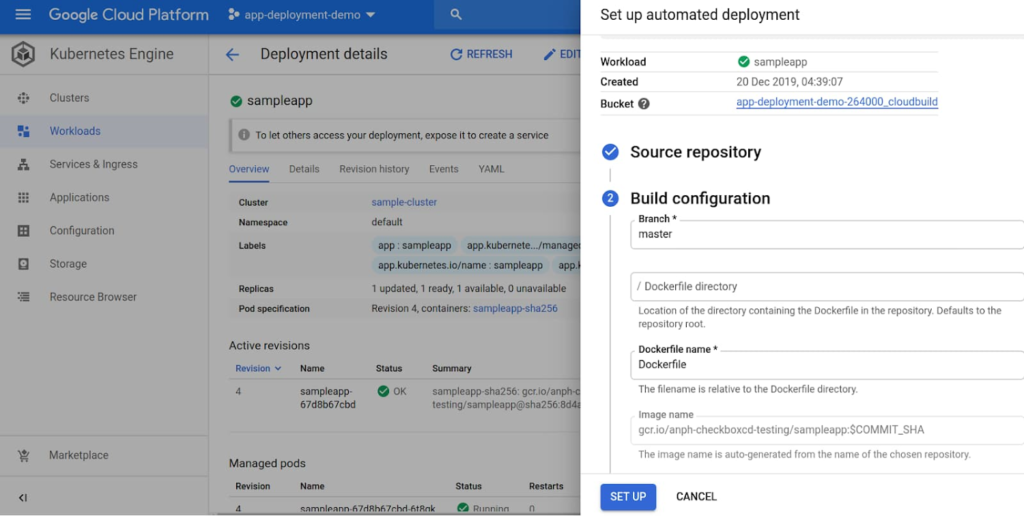Click the 'app : sampleapp' label chip
This screenshot has width=1024, height=516.
(415, 246)
